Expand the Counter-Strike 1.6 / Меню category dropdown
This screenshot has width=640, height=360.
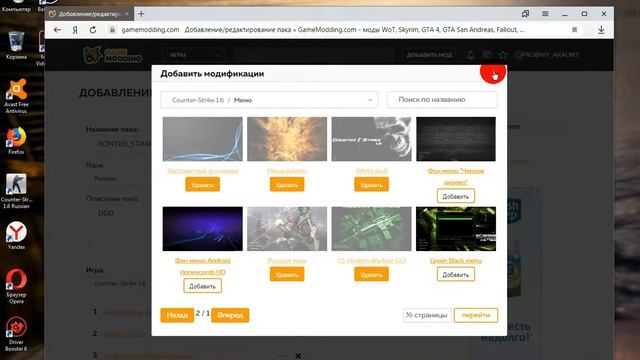pos(269,100)
